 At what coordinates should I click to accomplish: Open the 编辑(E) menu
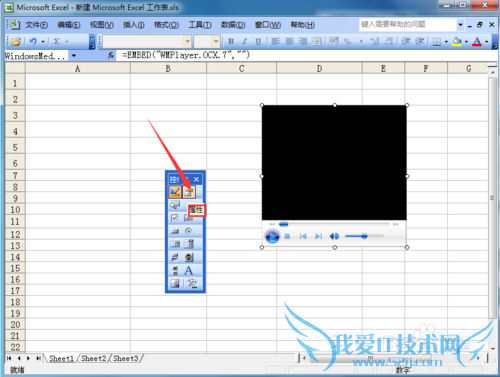tap(69, 25)
